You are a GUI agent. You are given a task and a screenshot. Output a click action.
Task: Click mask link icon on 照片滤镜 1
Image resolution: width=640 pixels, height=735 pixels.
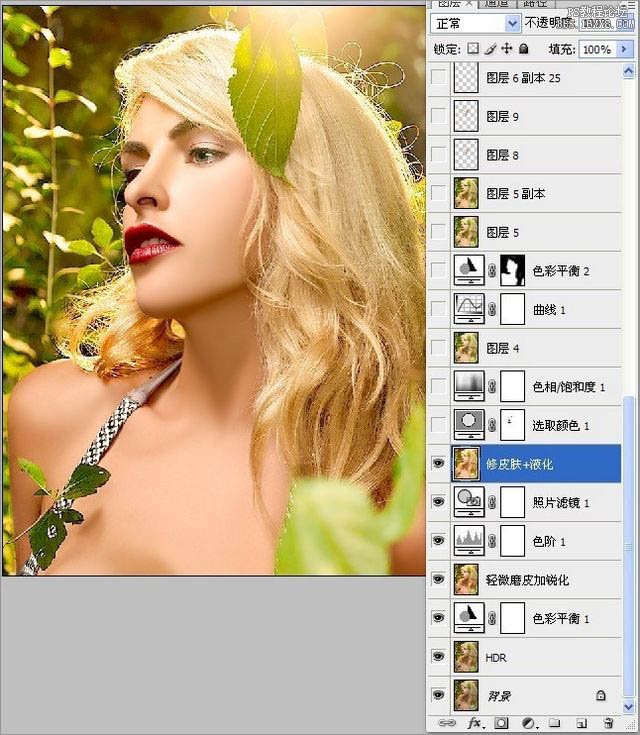point(492,502)
